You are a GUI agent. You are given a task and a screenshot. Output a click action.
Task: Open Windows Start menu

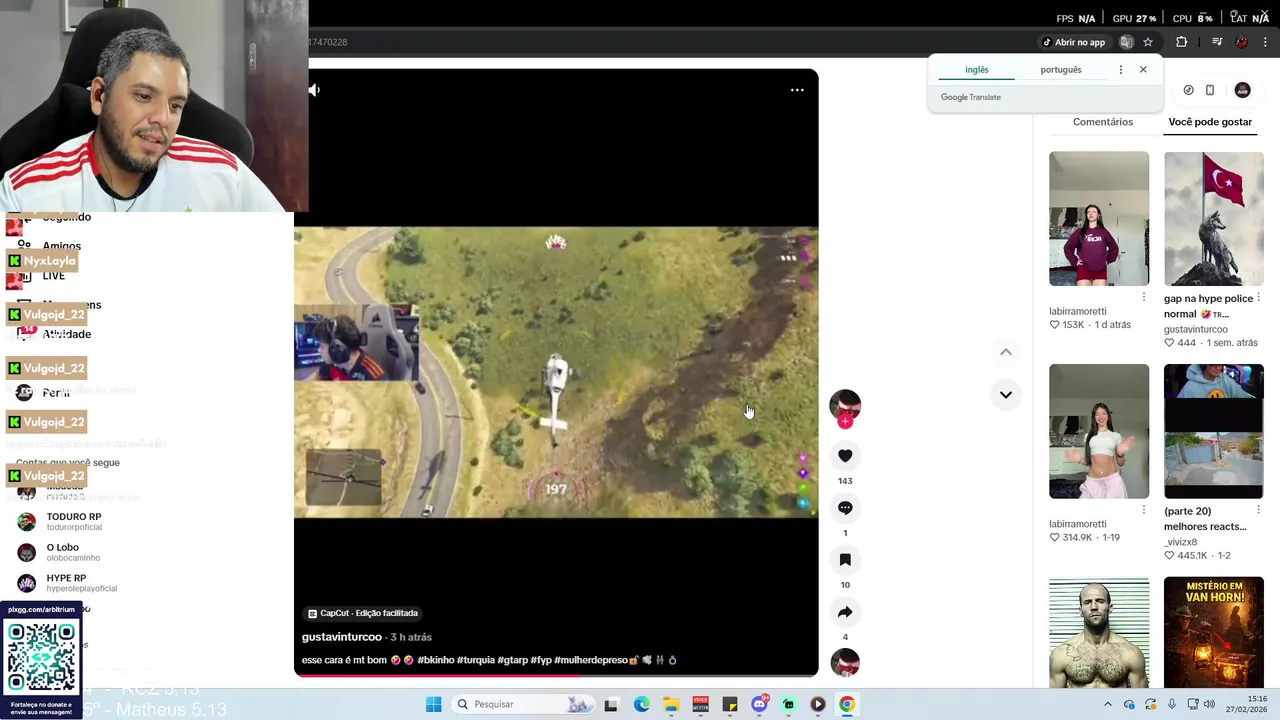(x=433, y=704)
